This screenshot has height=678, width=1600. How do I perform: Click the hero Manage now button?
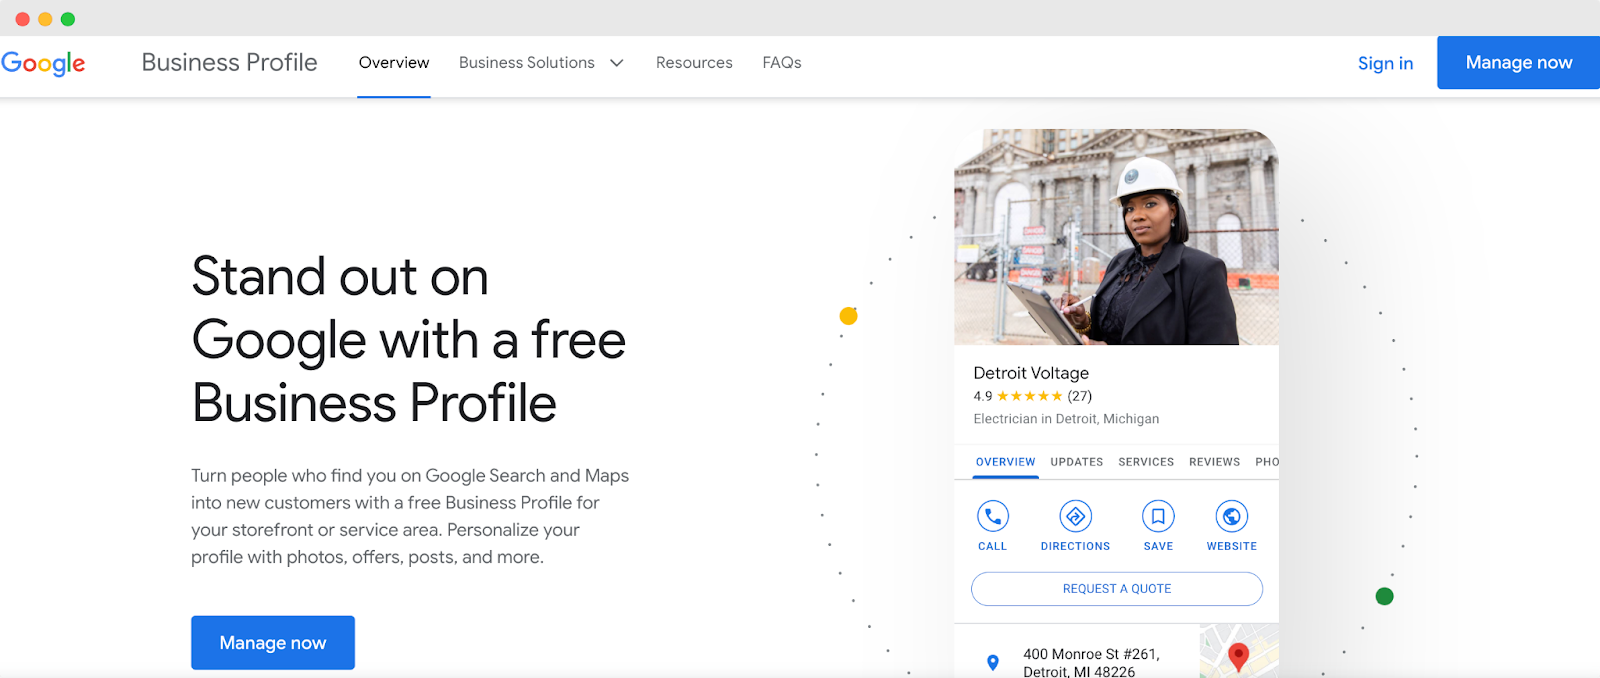pos(273,643)
